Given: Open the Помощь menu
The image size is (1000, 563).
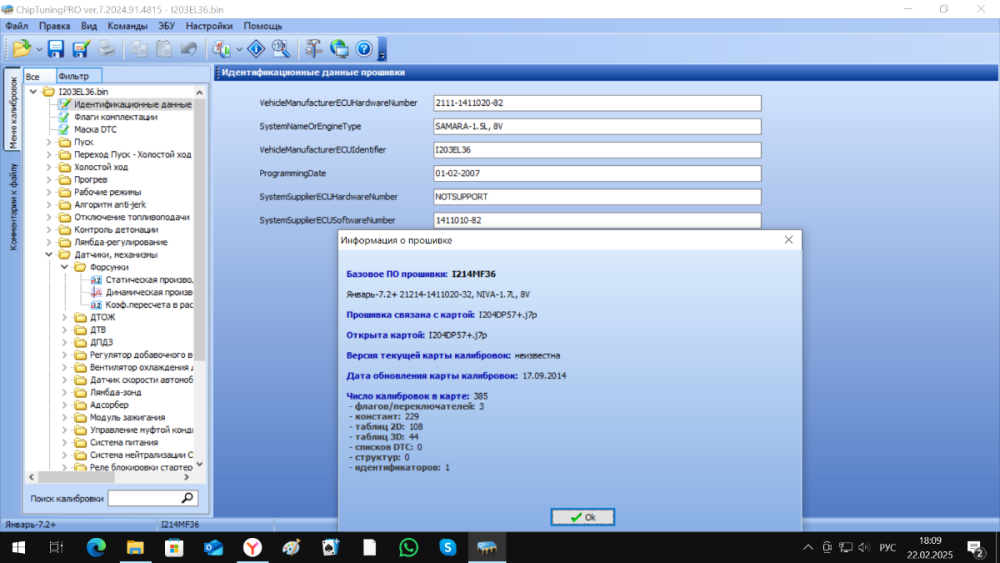Looking at the screenshot, I should pyautogui.click(x=263, y=26).
